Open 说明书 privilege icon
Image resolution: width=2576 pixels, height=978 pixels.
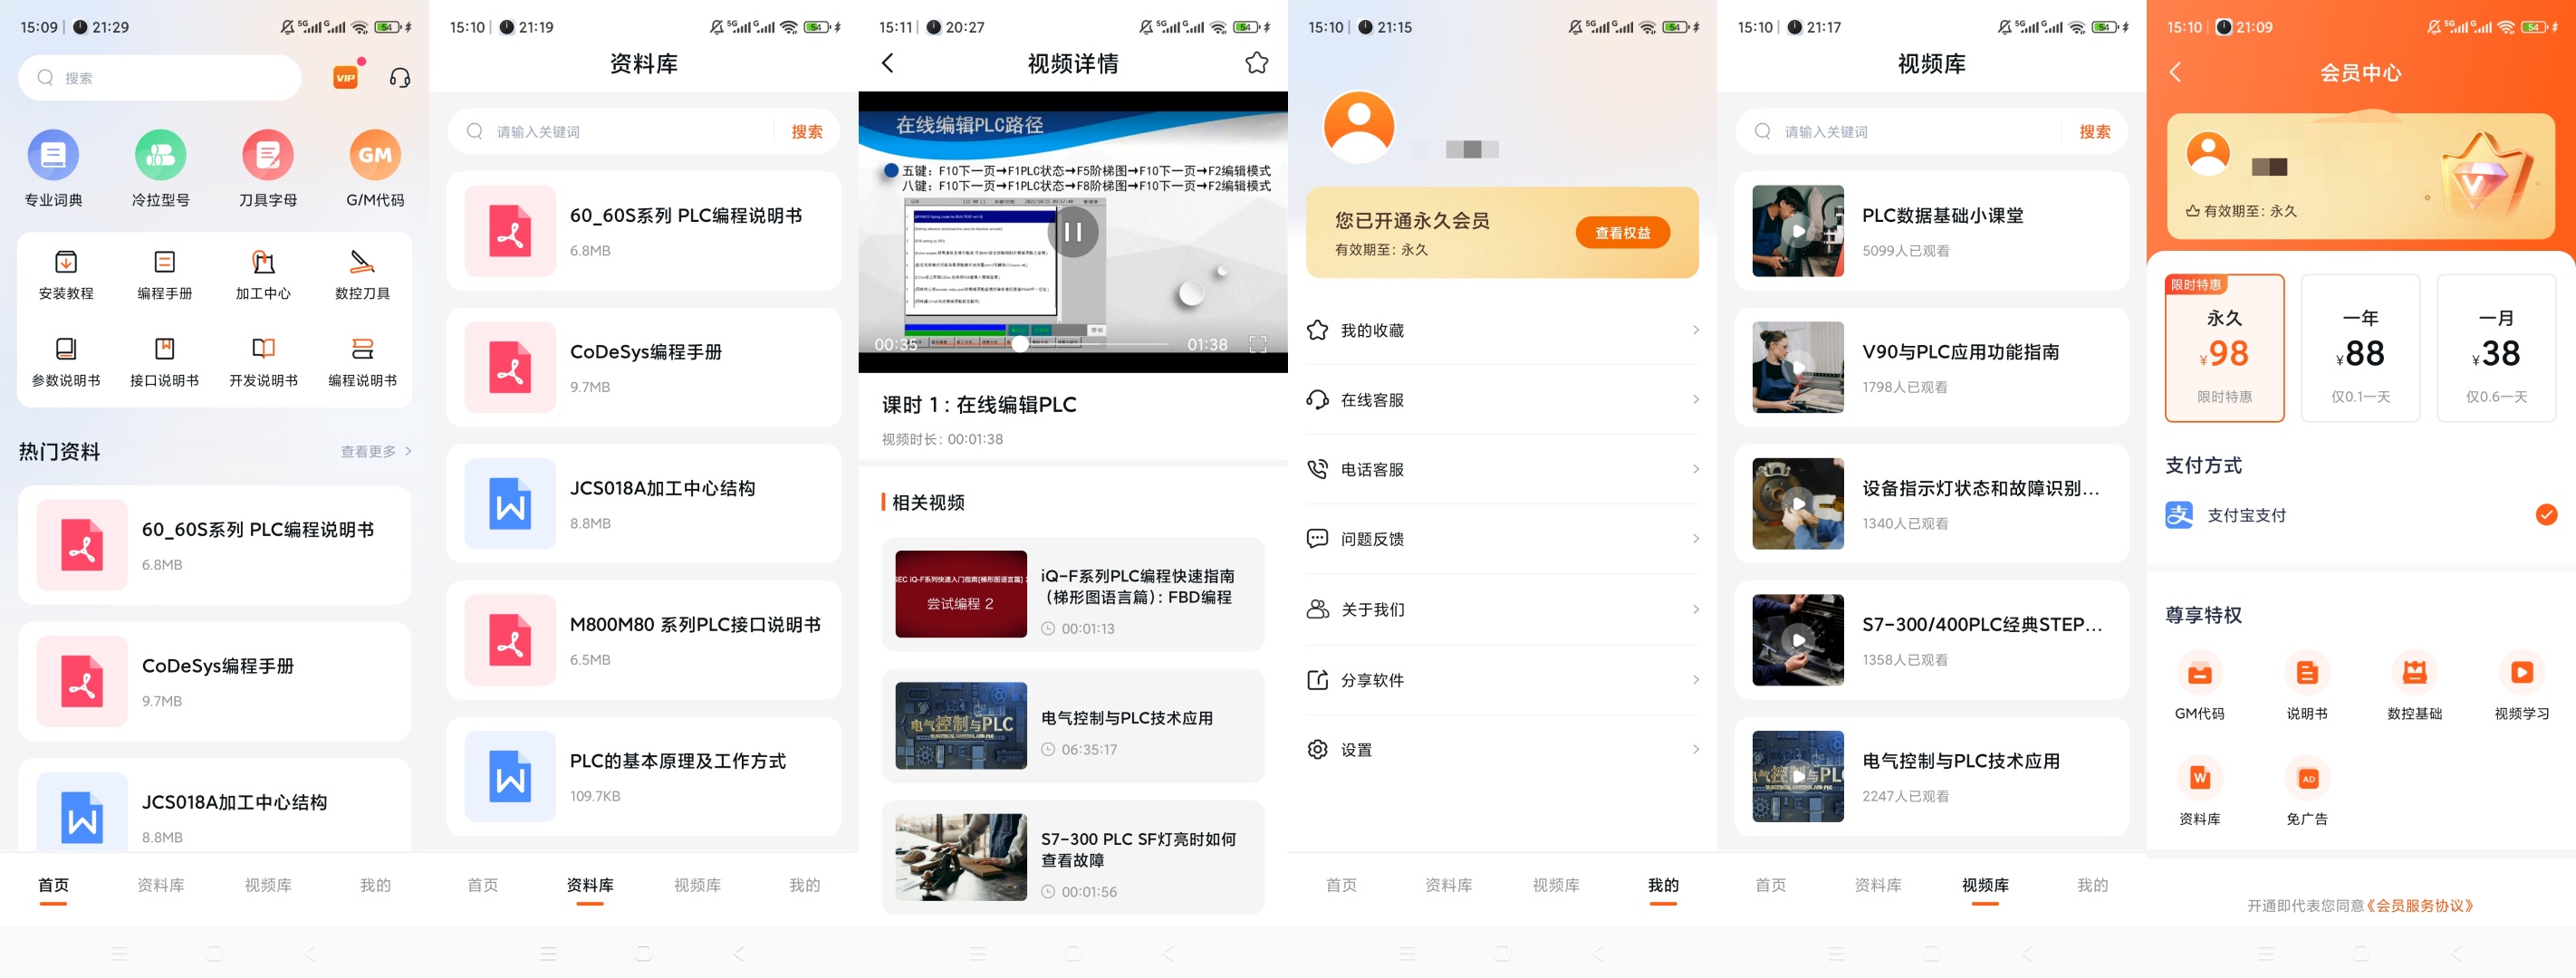[x=2306, y=673]
